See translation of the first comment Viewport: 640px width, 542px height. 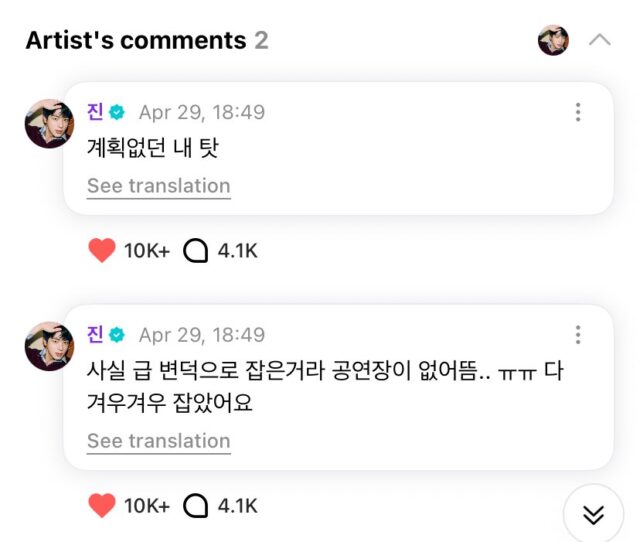click(x=158, y=186)
